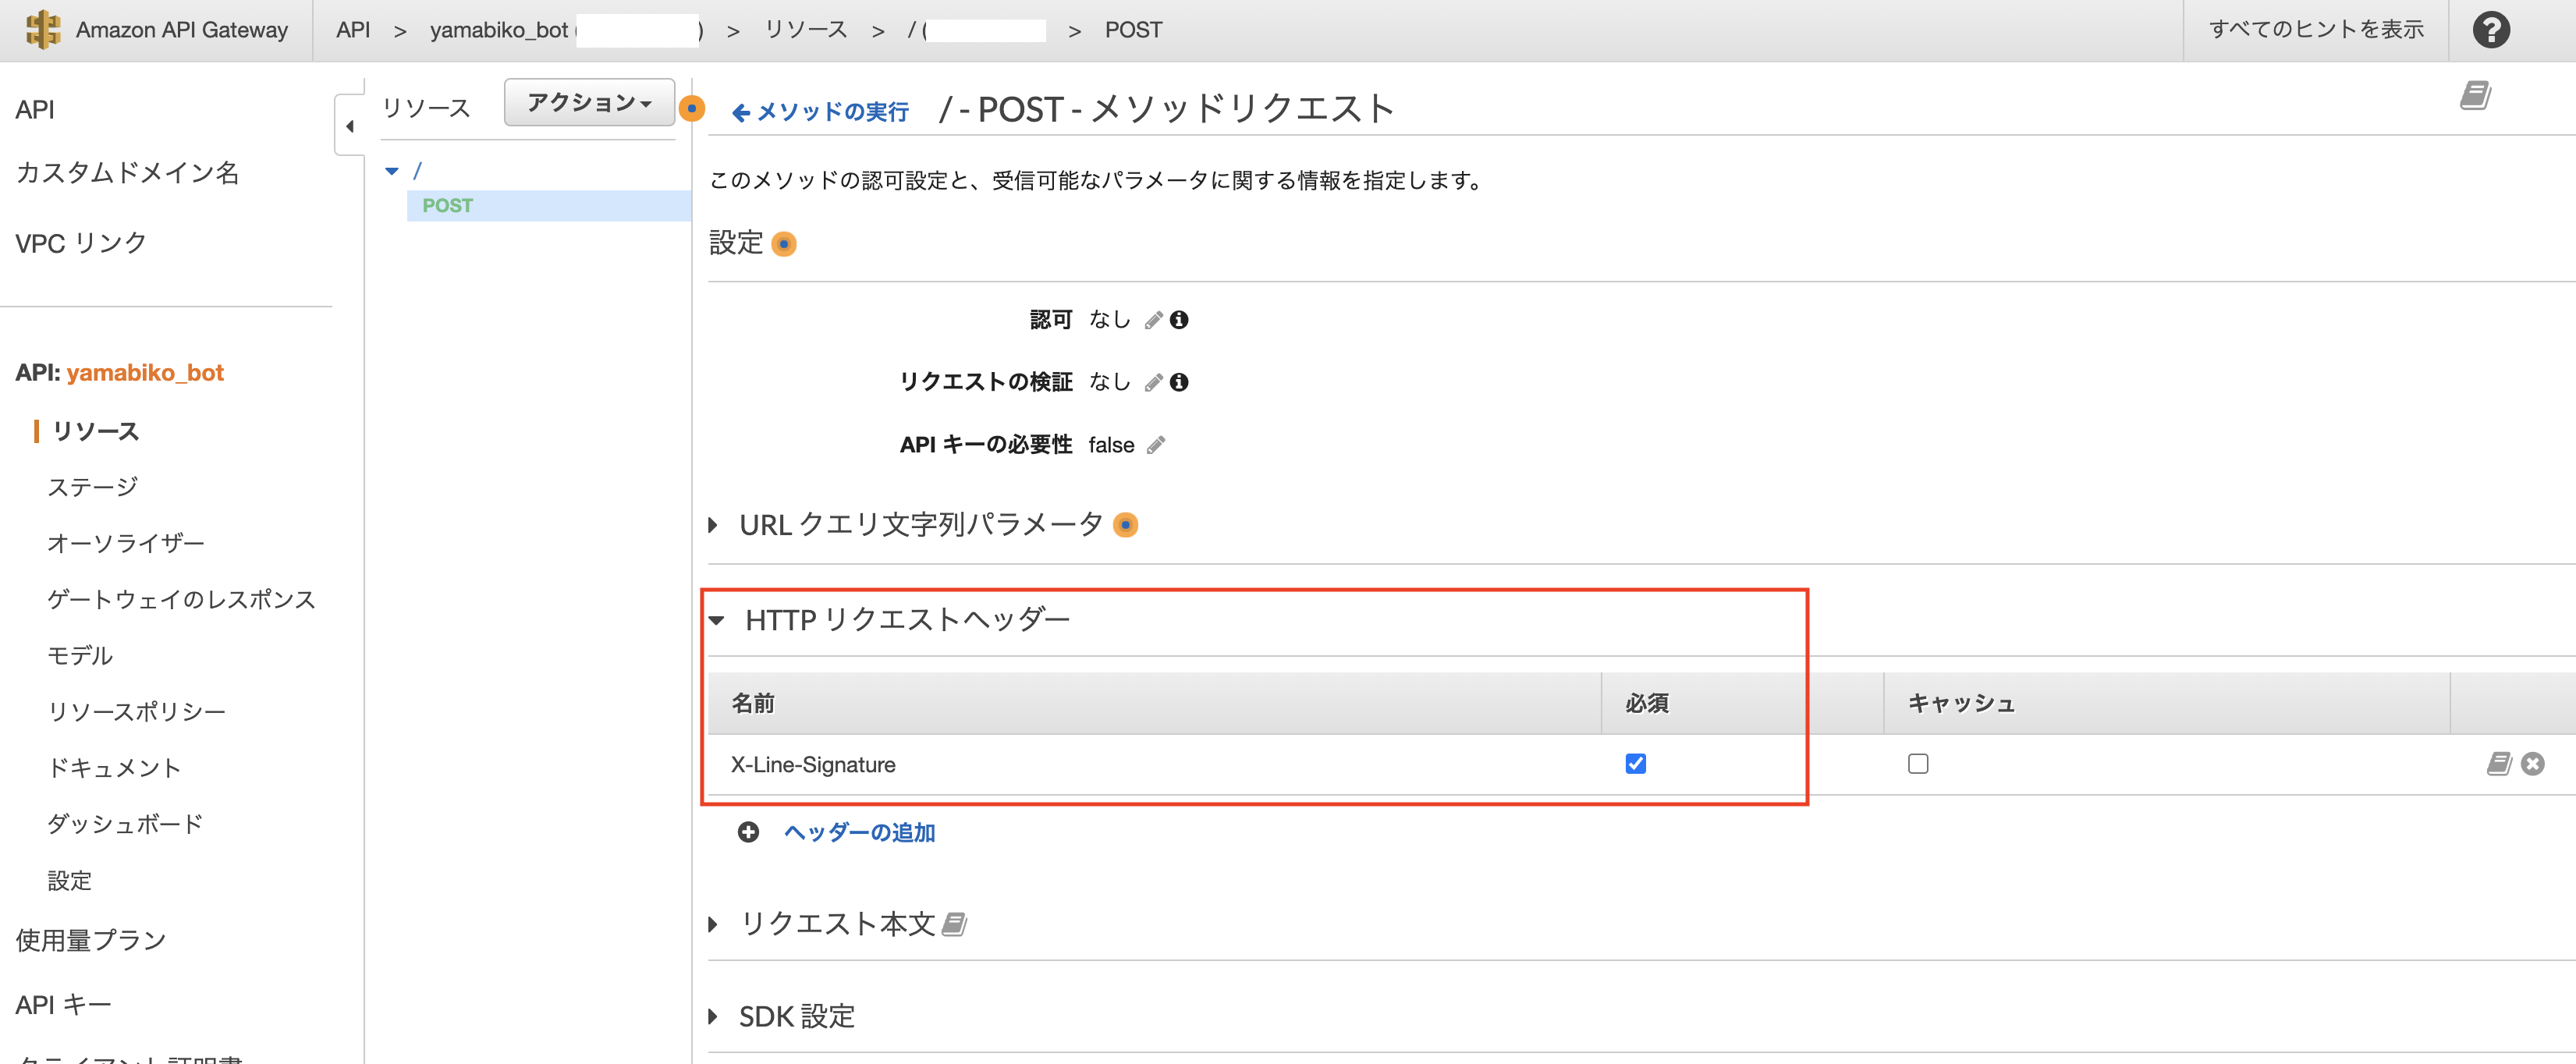2576x1064 pixels.
Task: Collapse the root / resource tree node
Action: tap(392, 171)
